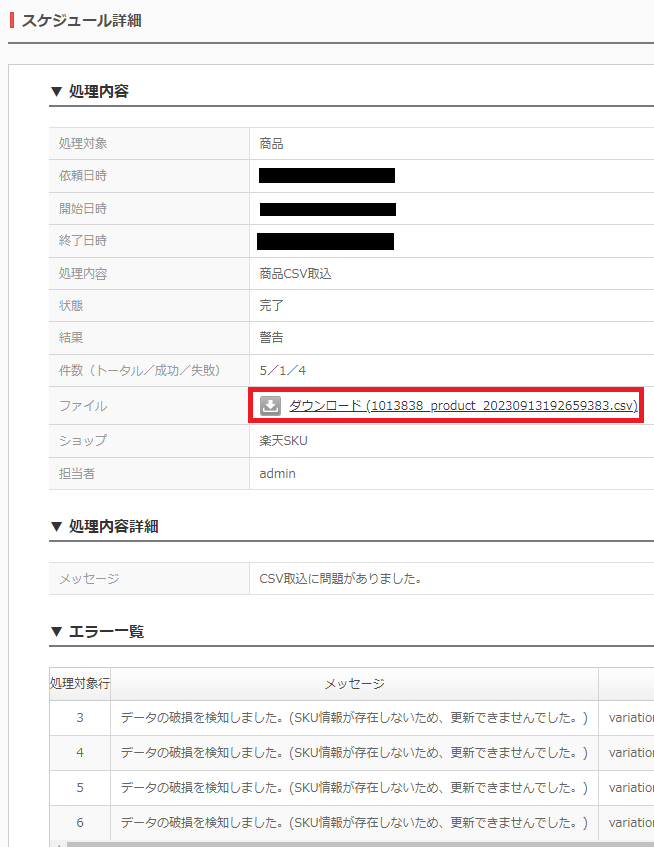Click the 担当者 label
This screenshot has height=847, width=654.
[77, 474]
